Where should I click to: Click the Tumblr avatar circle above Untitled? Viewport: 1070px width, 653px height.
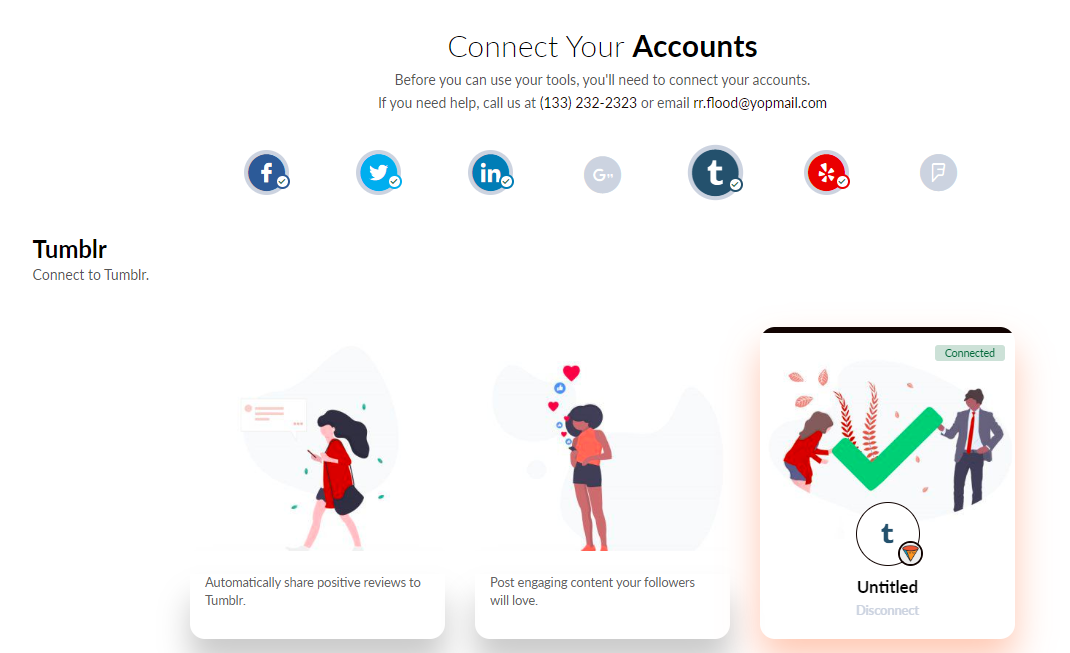[888, 534]
